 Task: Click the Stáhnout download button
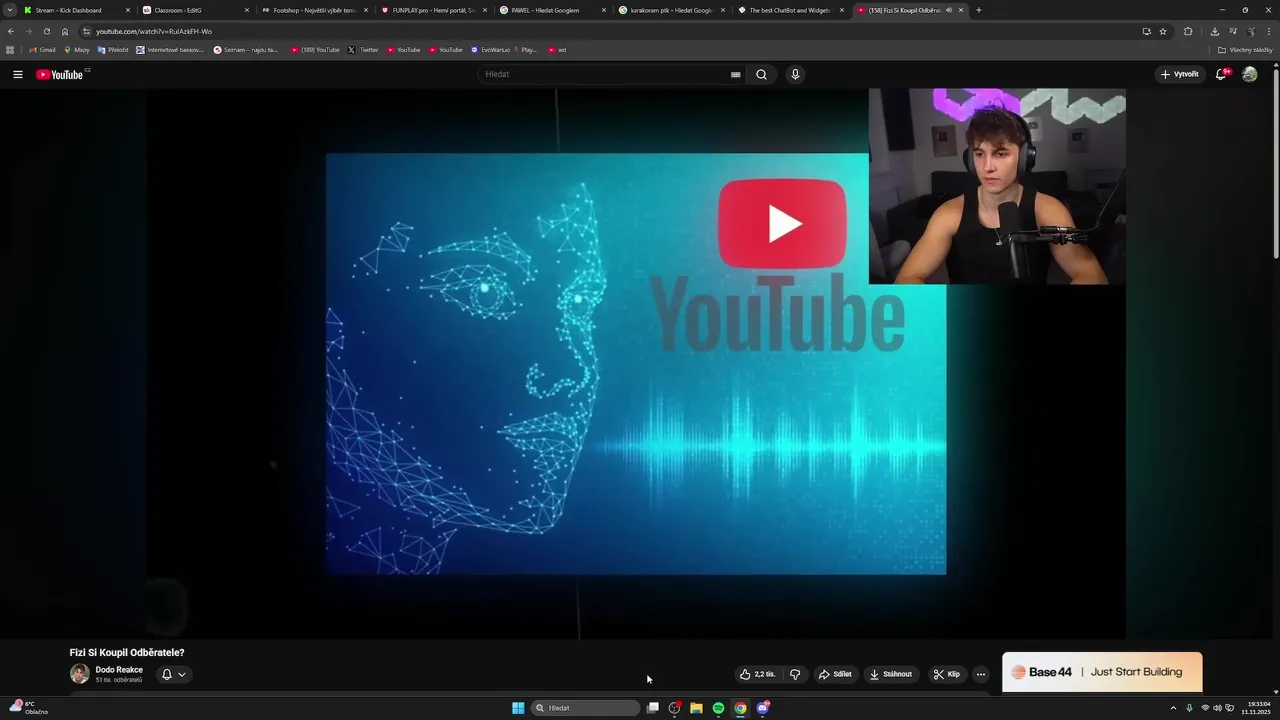click(890, 674)
